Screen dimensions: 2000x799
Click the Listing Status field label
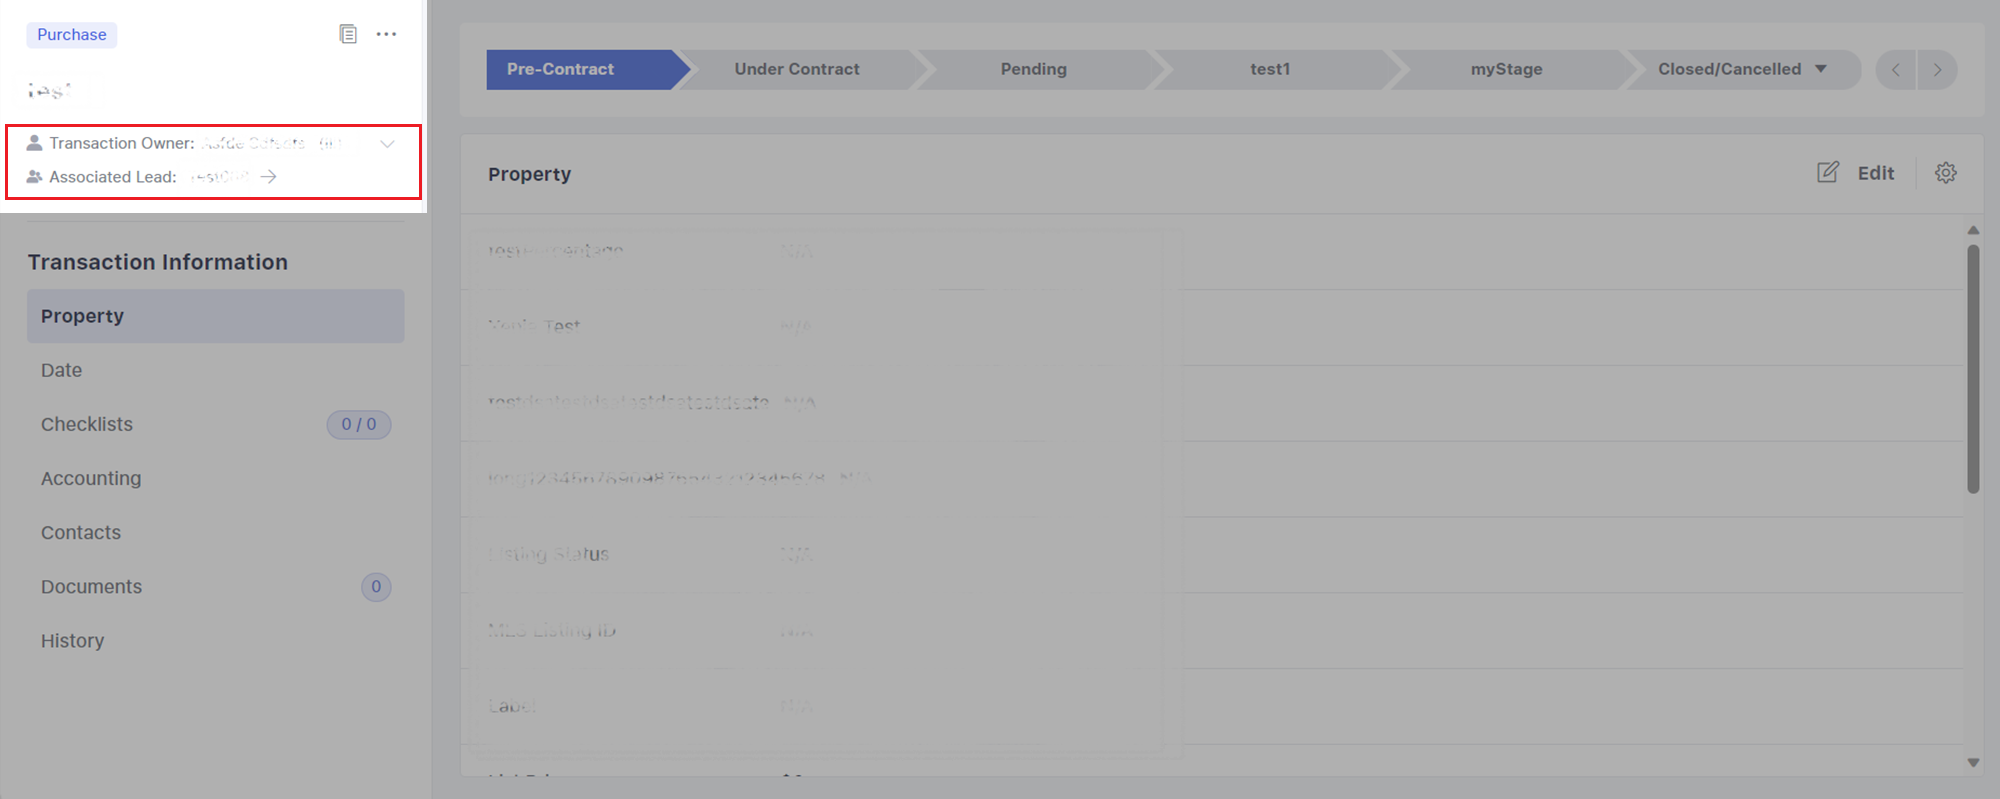tap(549, 554)
